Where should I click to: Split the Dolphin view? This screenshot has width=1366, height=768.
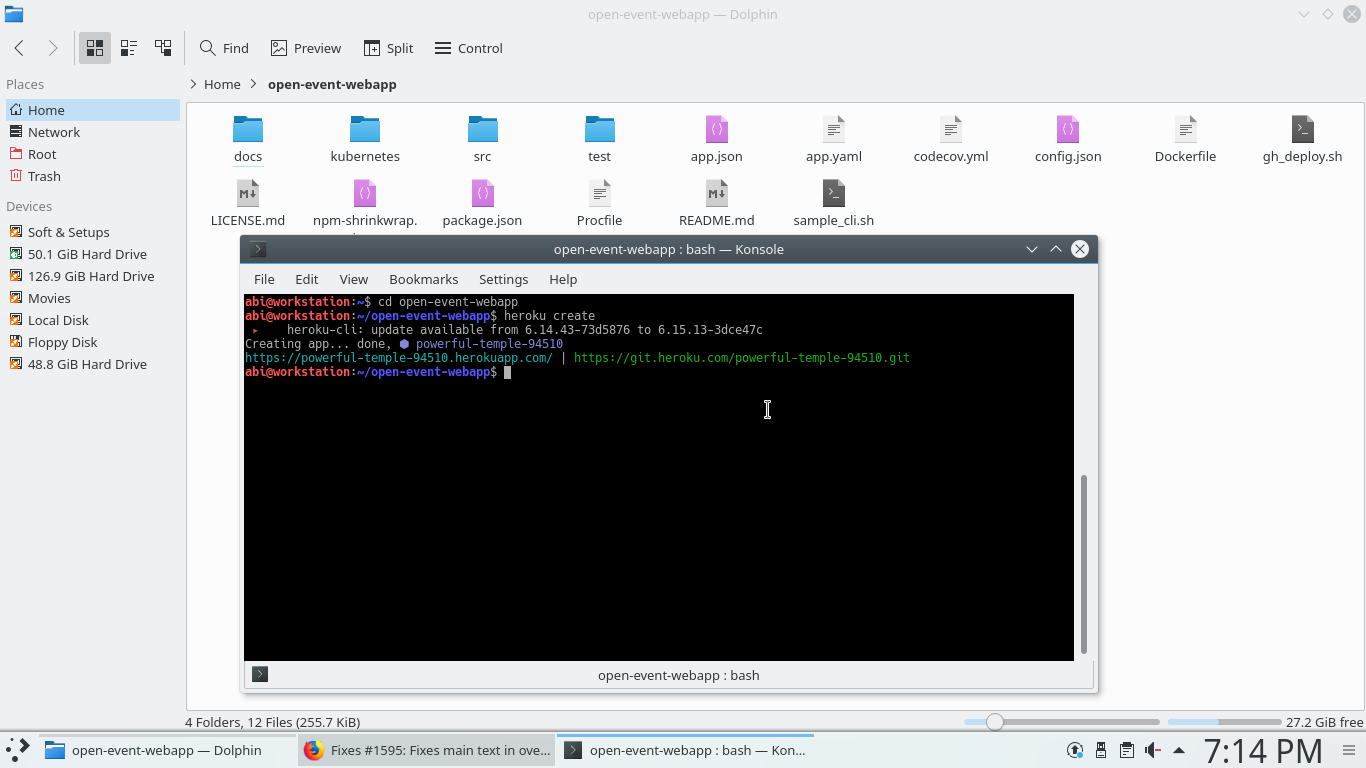click(x=388, y=48)
